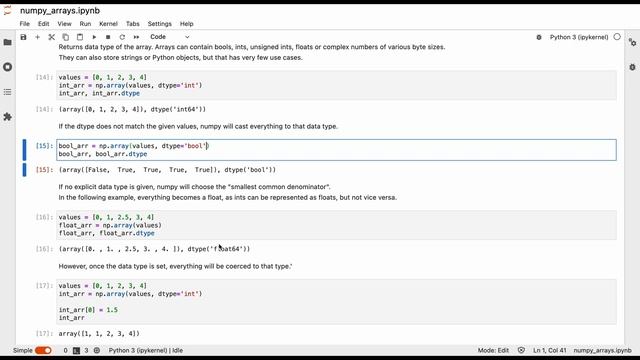
Task: Click terminal count icon in status bar
Action: click(76, 350)
